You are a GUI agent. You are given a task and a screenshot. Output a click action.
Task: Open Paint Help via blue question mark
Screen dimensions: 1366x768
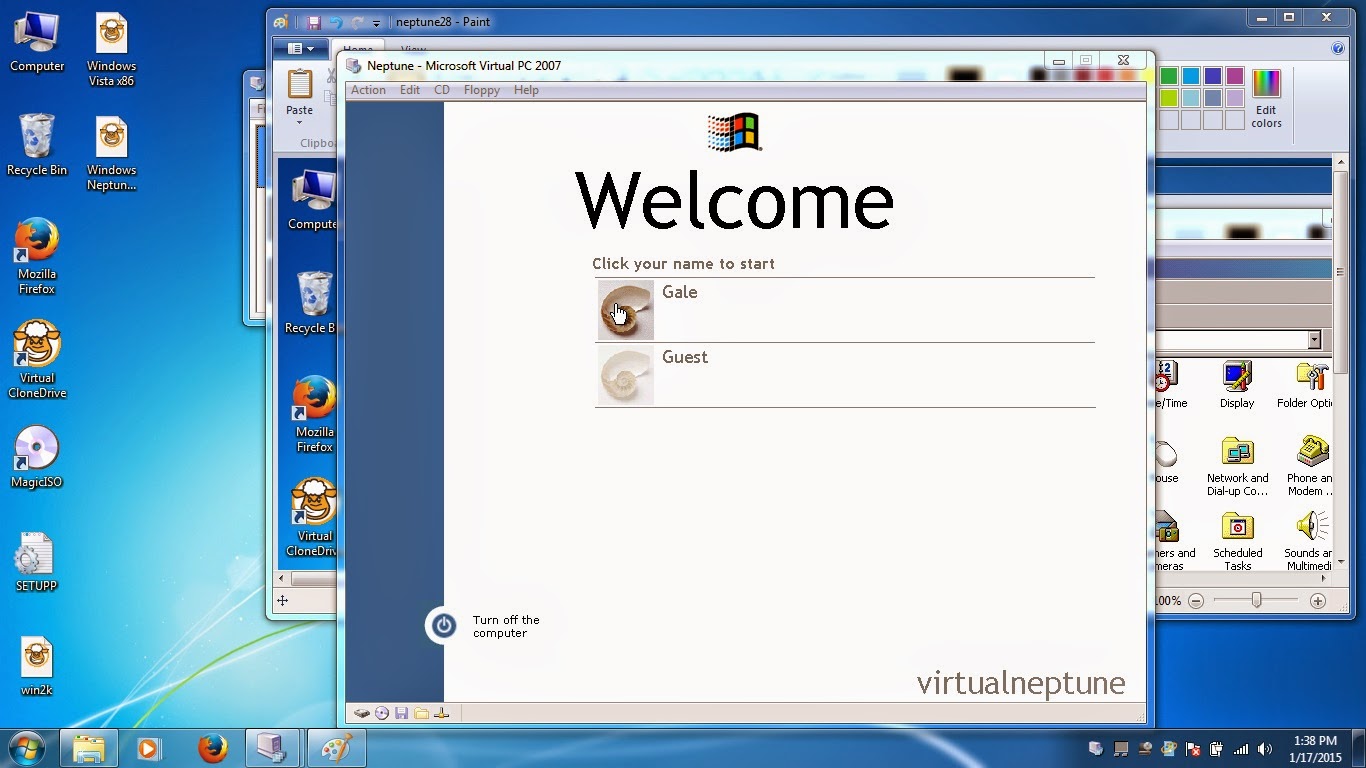[x=1338, y=48]
